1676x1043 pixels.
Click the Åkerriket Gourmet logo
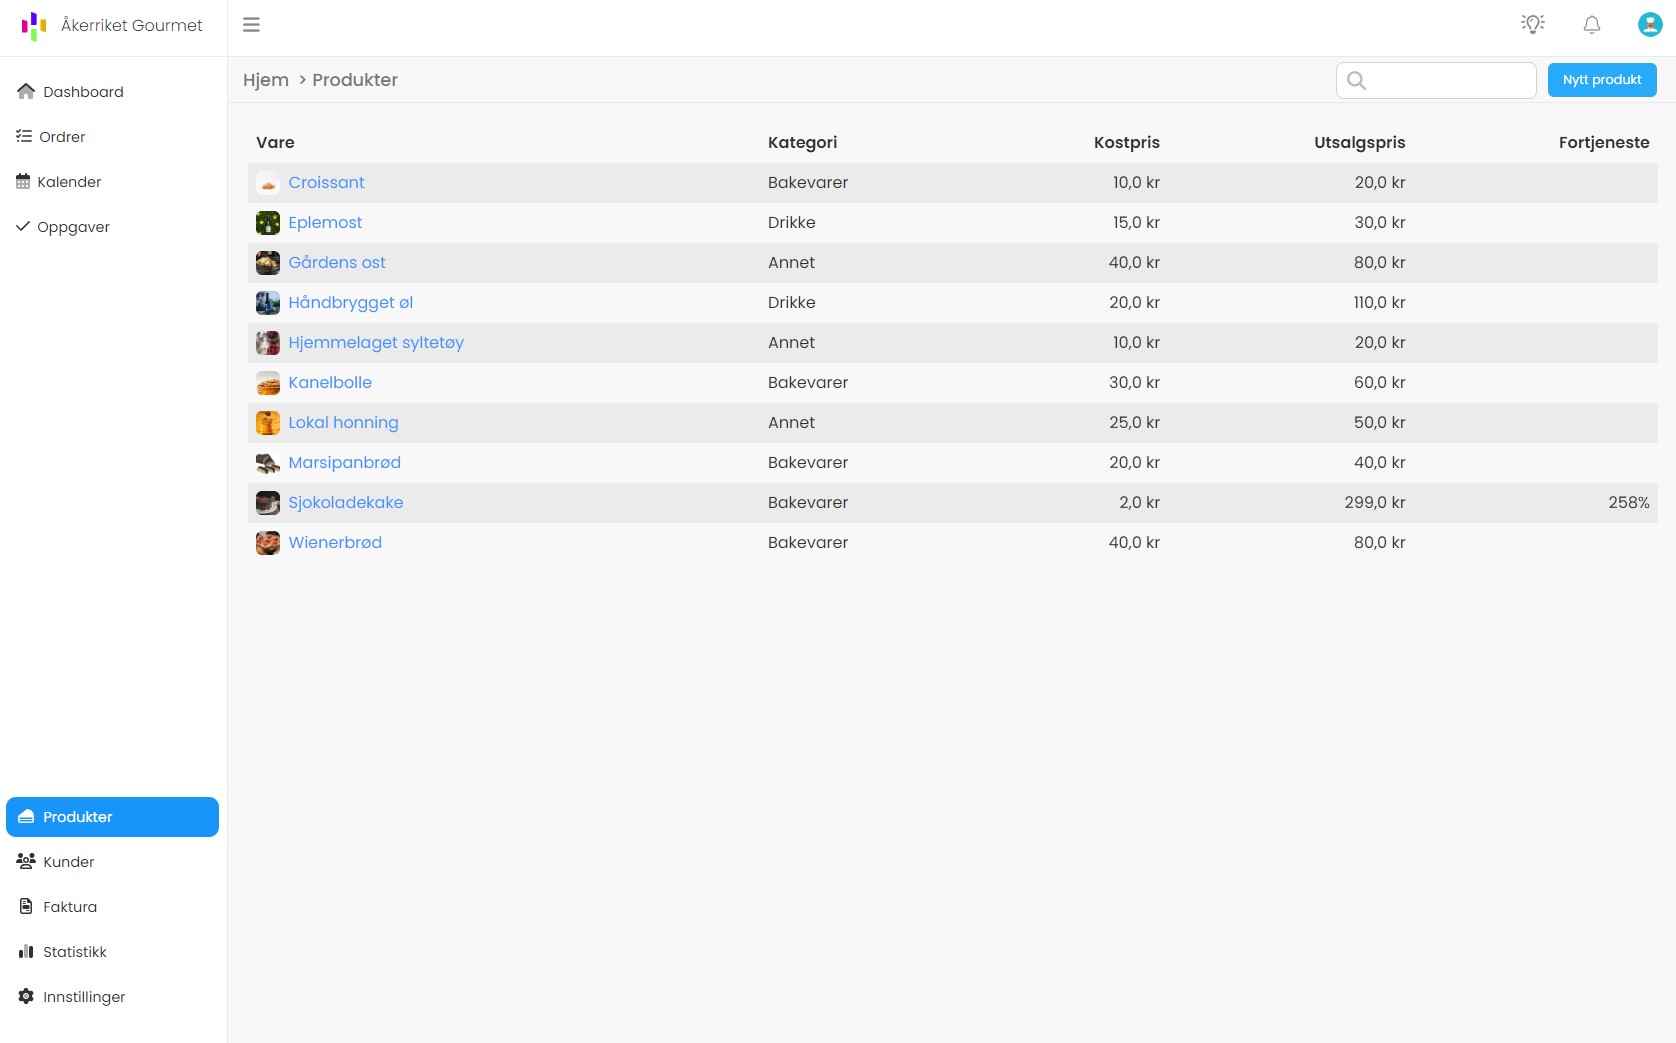(x=34, y=26)
